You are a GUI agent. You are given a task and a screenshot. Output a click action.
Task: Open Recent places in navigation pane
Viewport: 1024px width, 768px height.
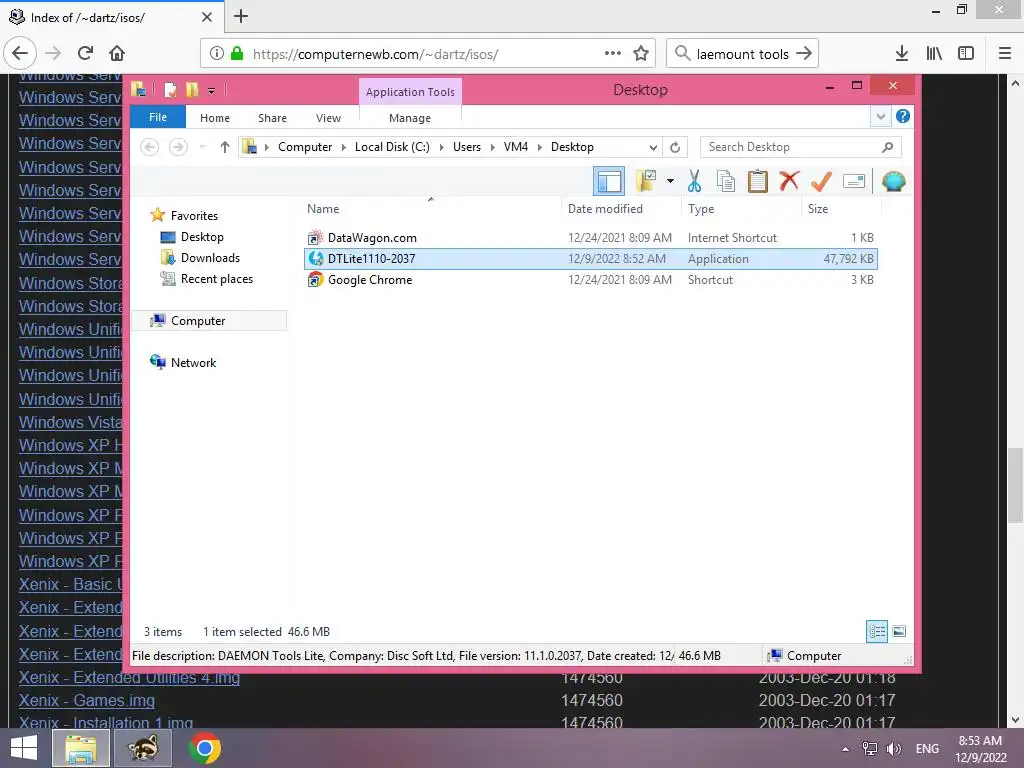[x=216, y=278]
